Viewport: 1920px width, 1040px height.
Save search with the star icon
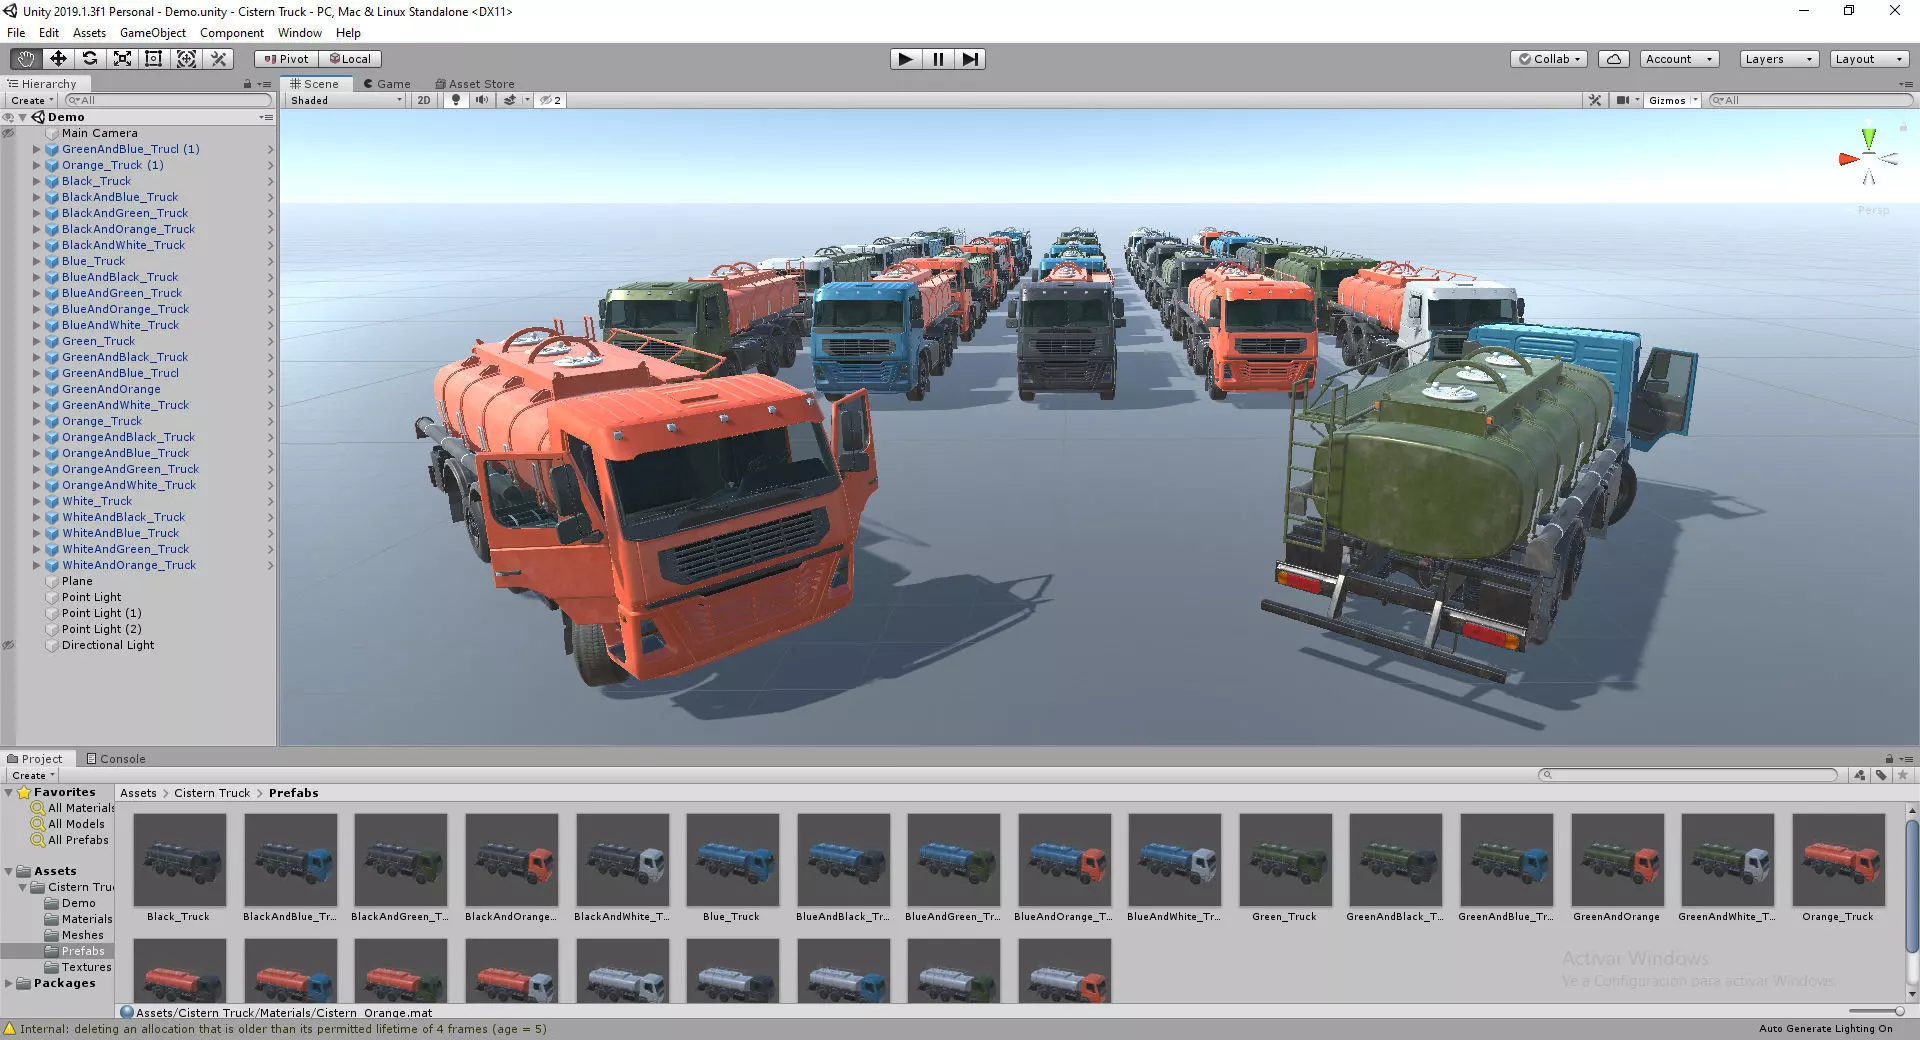point(1902,775)
